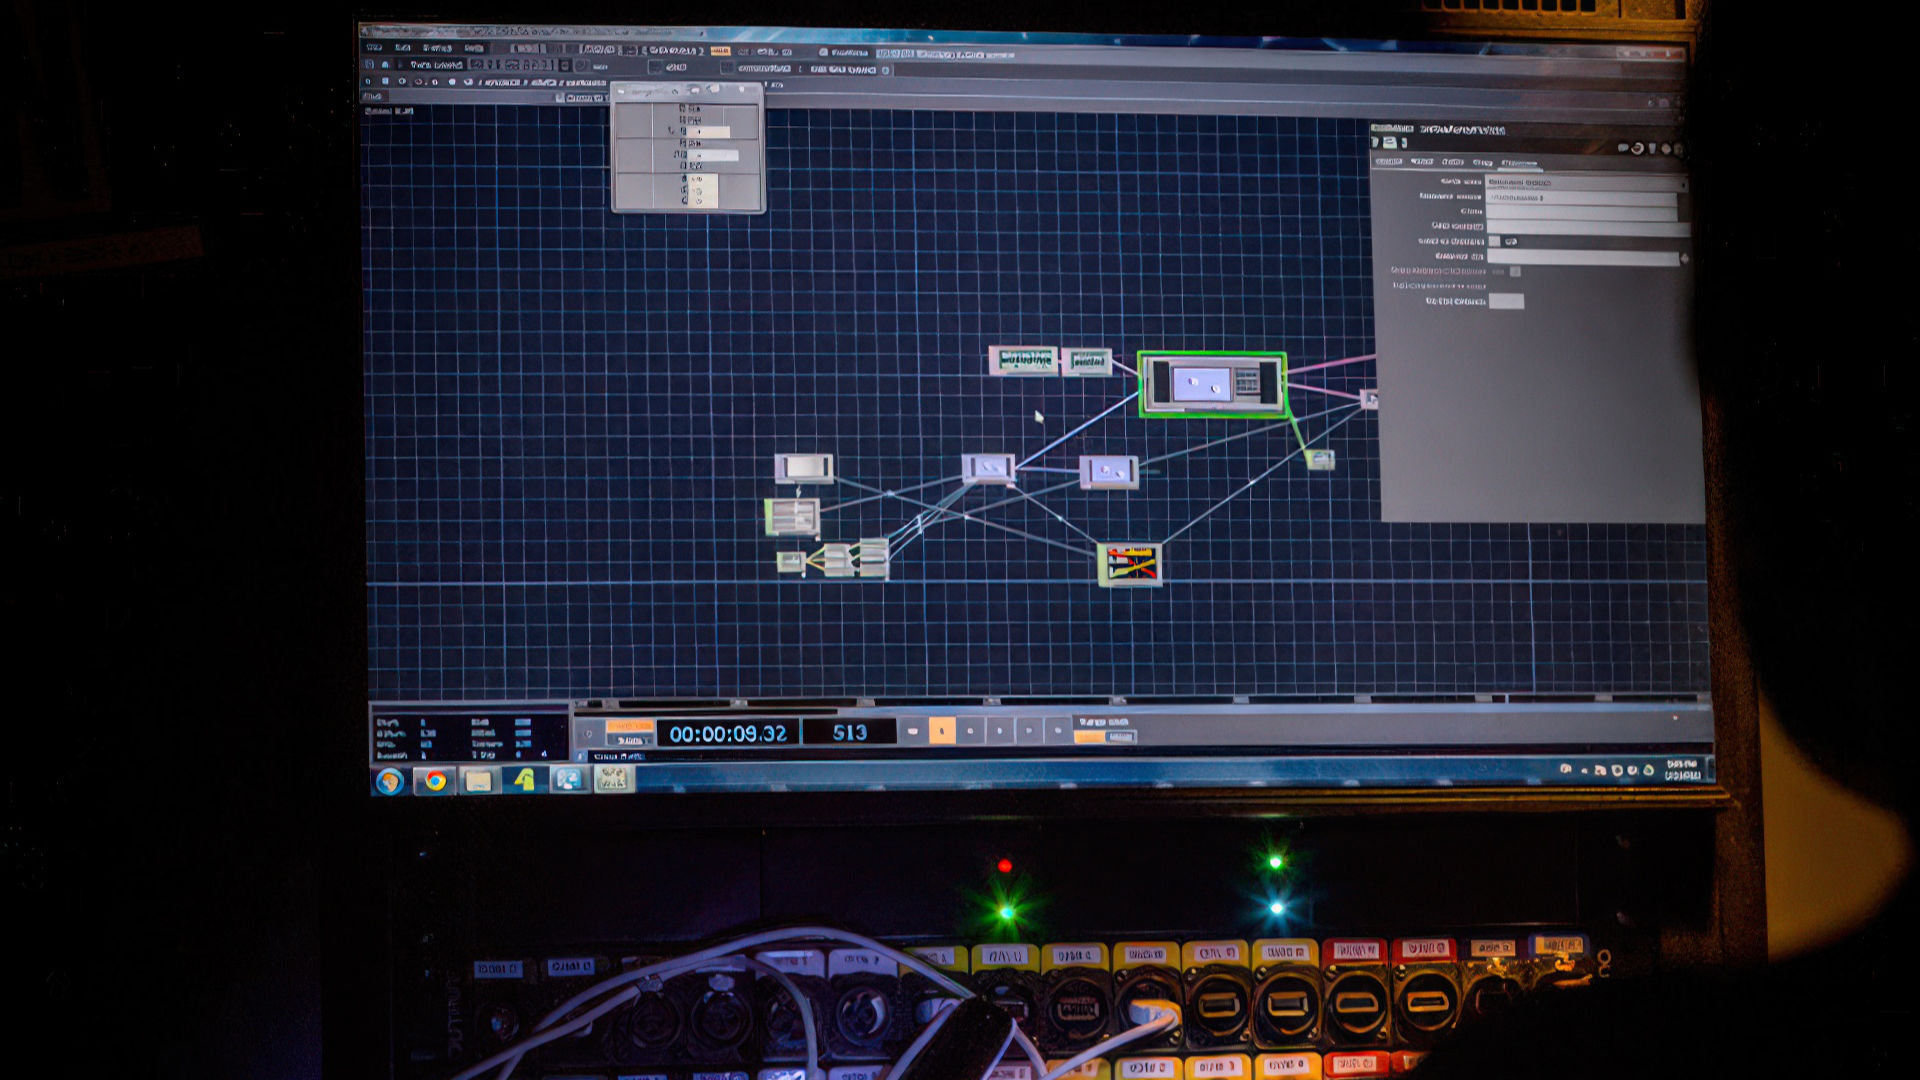Image resolution: width=1920 pixels, height=1080 pixels.
Task: Click the home icon in the second toolbar row
Action: coord(385,65)
